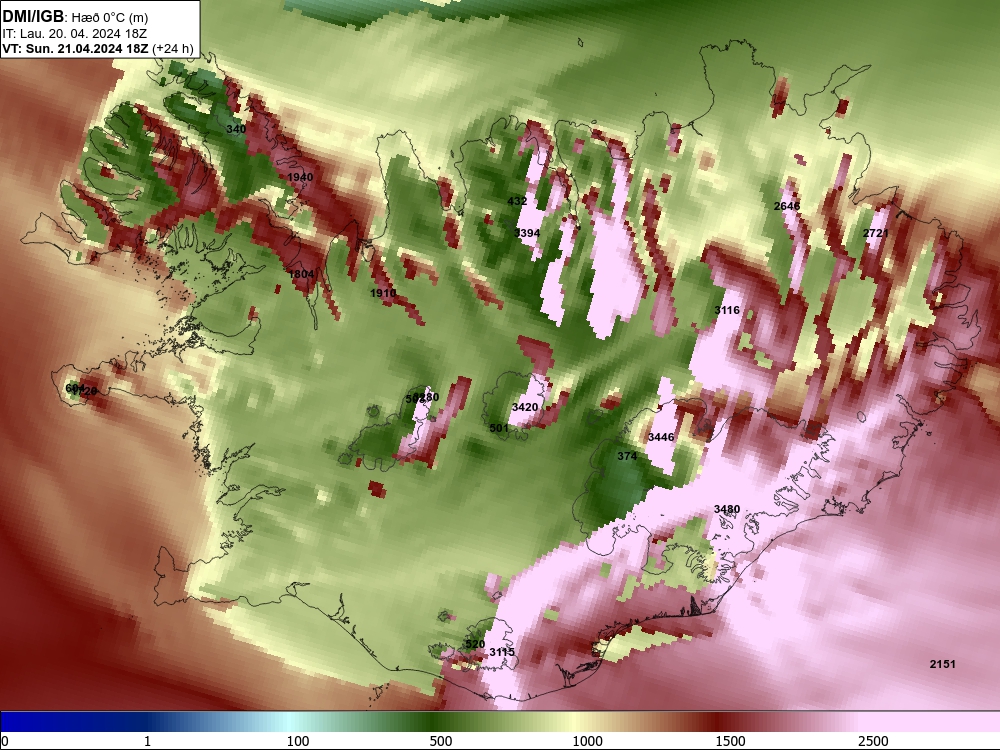Click the 'IT: Lau. 20. 04. 2024 18Z' line

coord(75,34)
